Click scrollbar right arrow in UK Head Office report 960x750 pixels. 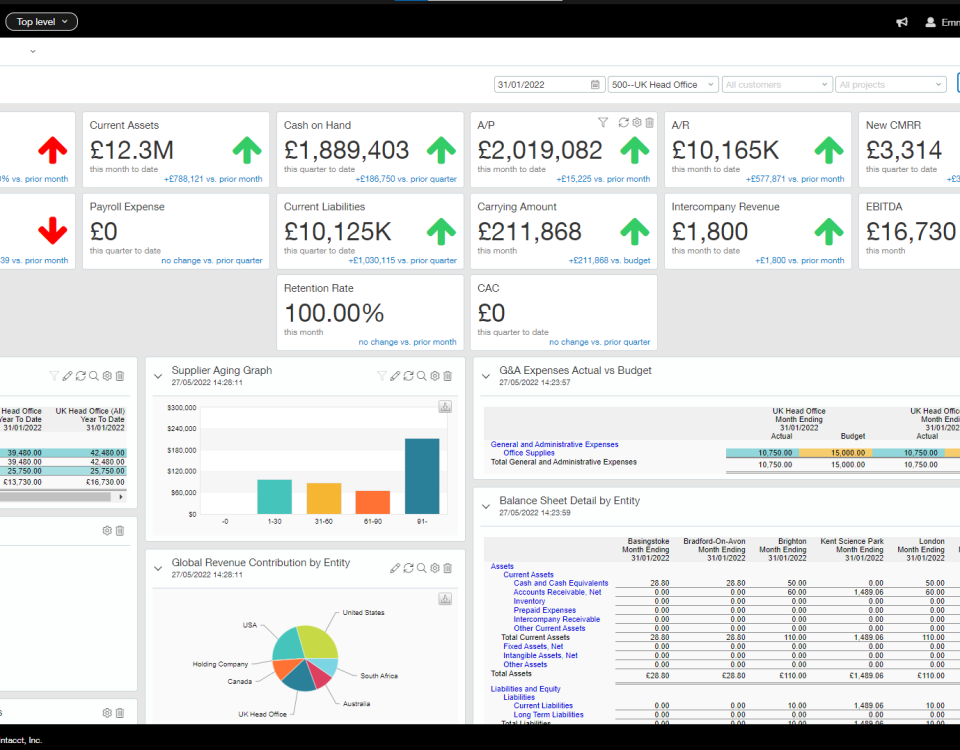(x=121, y=497)
